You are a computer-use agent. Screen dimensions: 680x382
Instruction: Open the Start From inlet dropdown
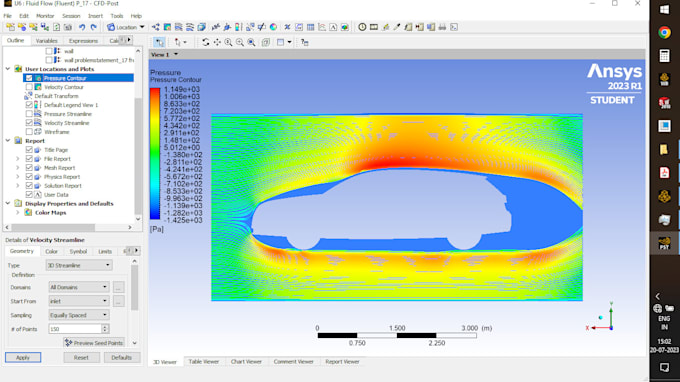(x=78, y=301)
